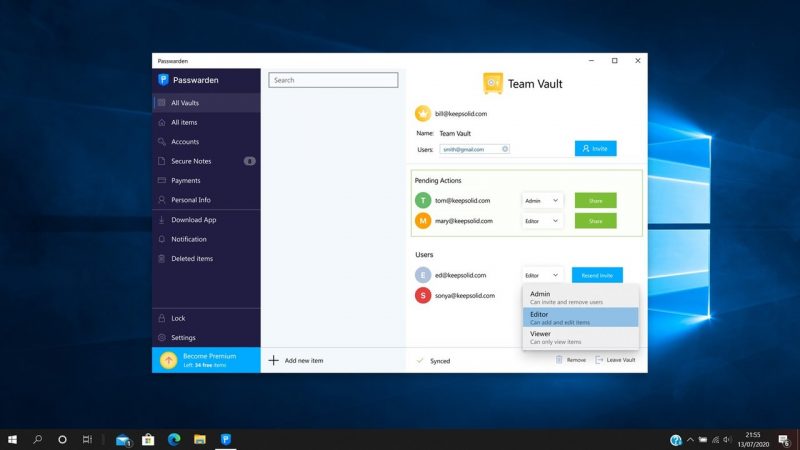Click the Lock padlock icon

[x=162, y=318]
